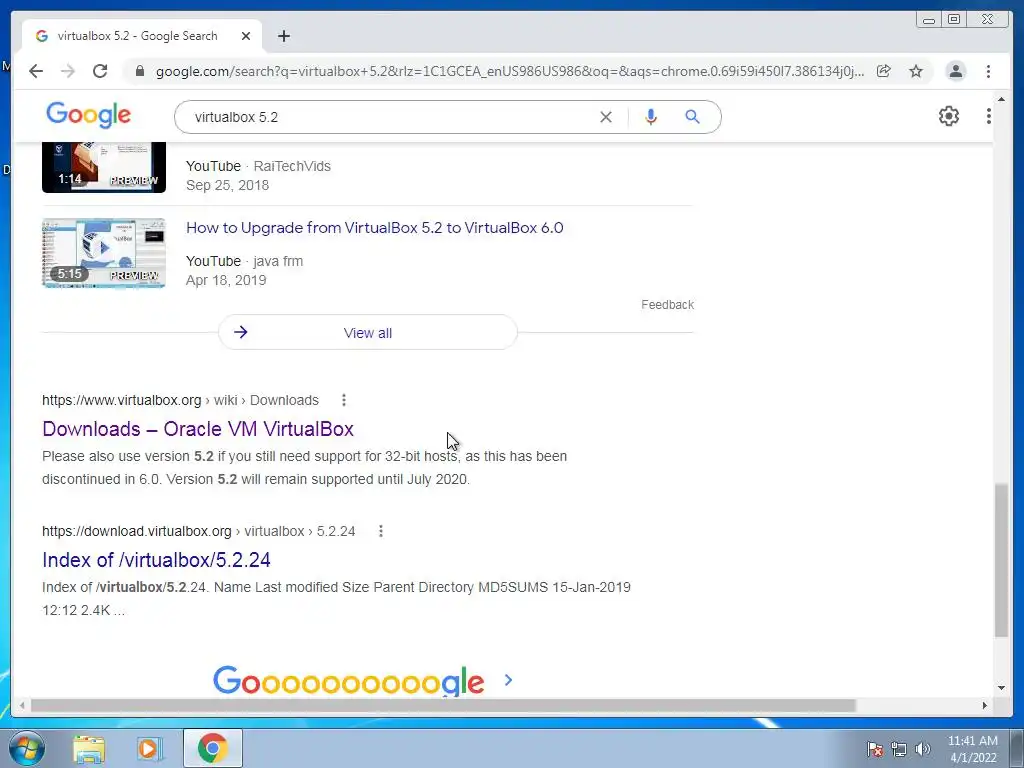
Task: Click the address bar URL
Action: (x=509, y=71)
